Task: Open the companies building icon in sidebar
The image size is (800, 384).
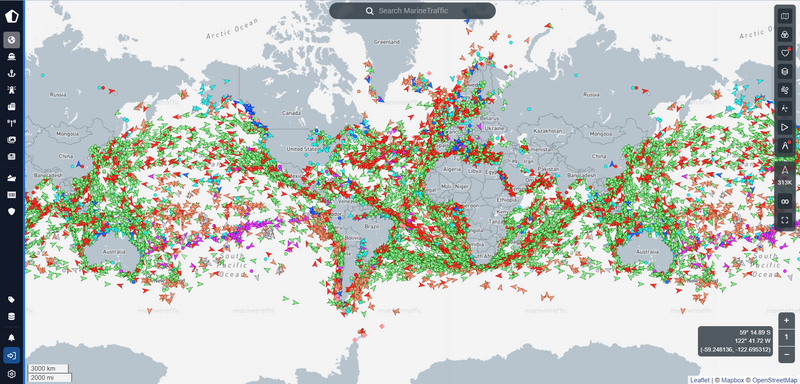Action: [12, 107]
